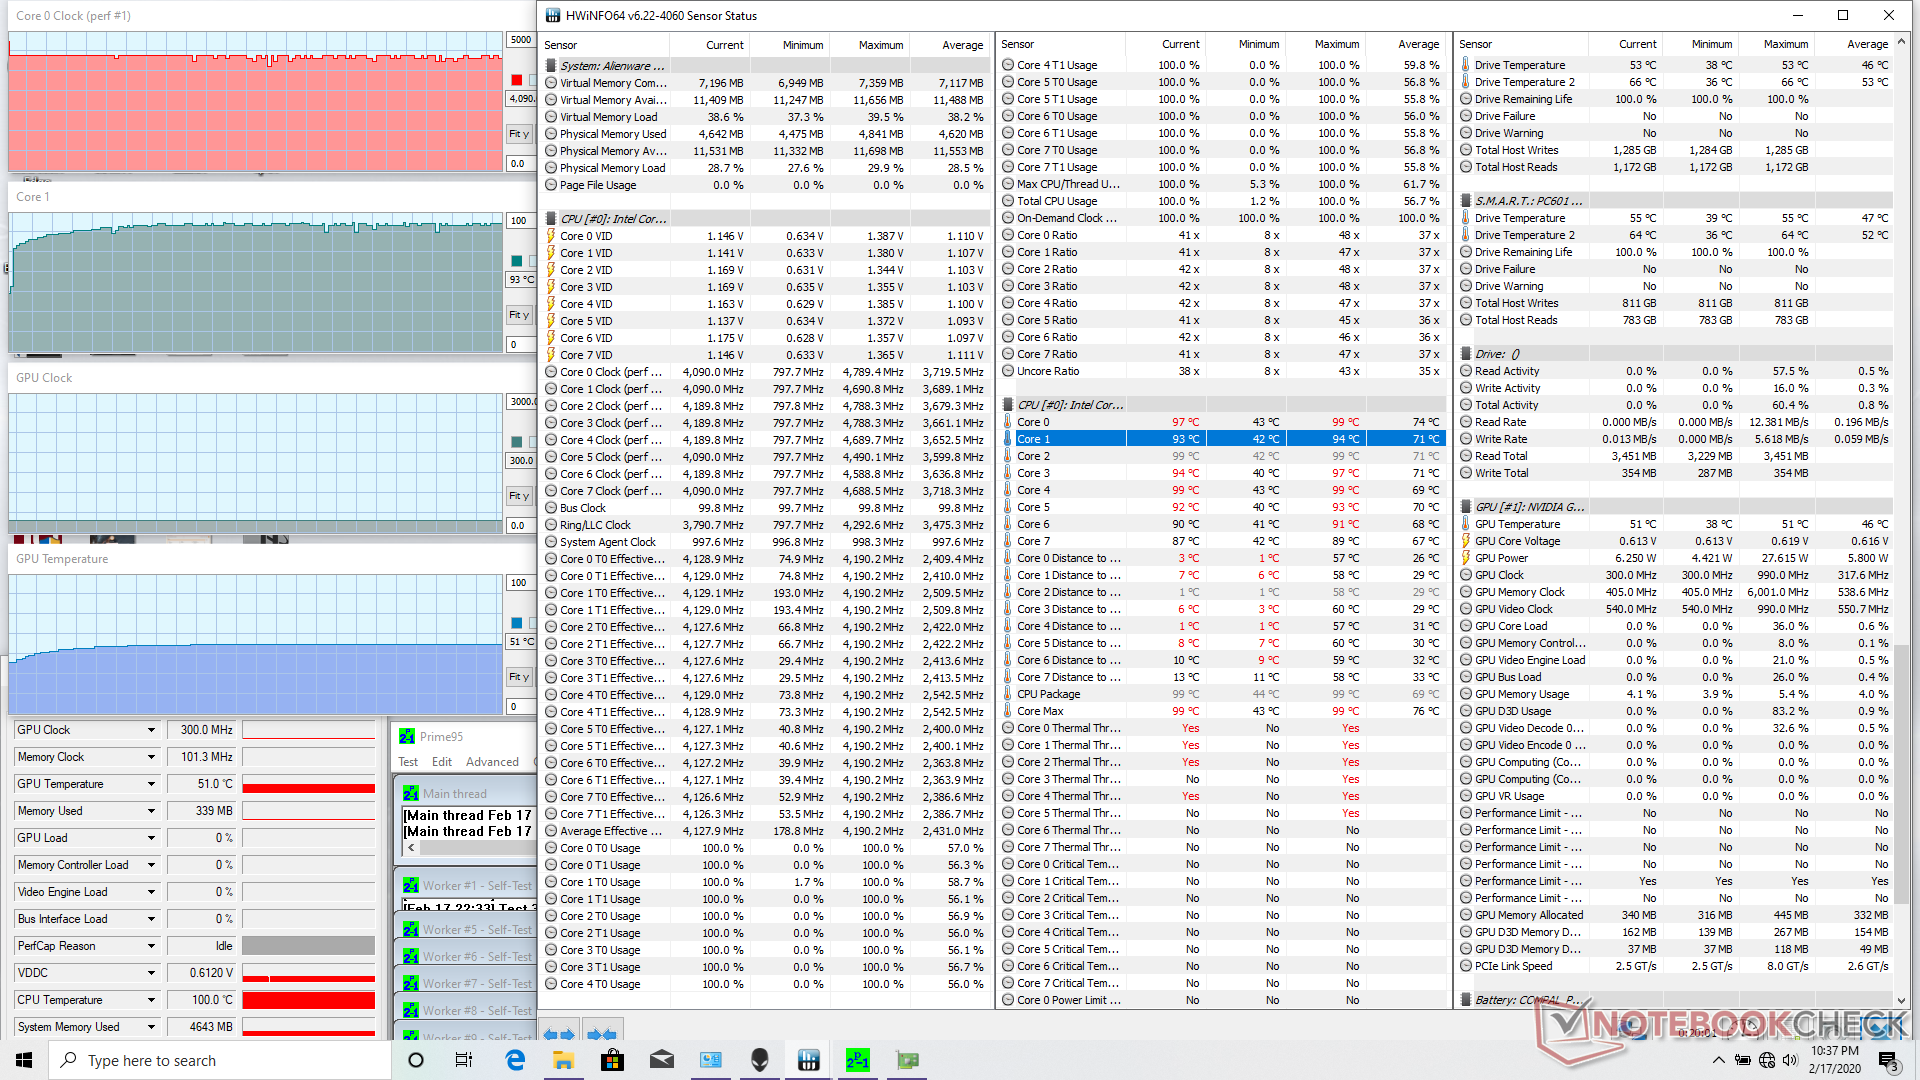Click the red color swatch of the Core 0 Clock graph
1920x1080 pixels.
[x=517, y=80]
